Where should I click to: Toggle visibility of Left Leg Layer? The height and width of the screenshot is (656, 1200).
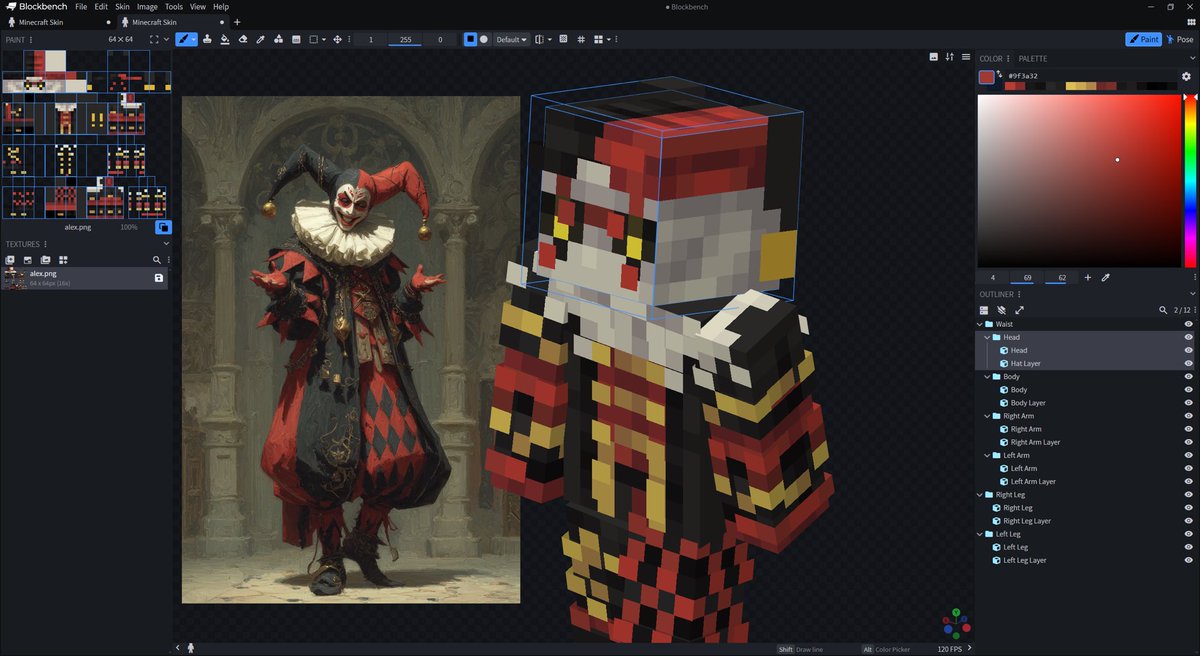tap(1189, 560)
